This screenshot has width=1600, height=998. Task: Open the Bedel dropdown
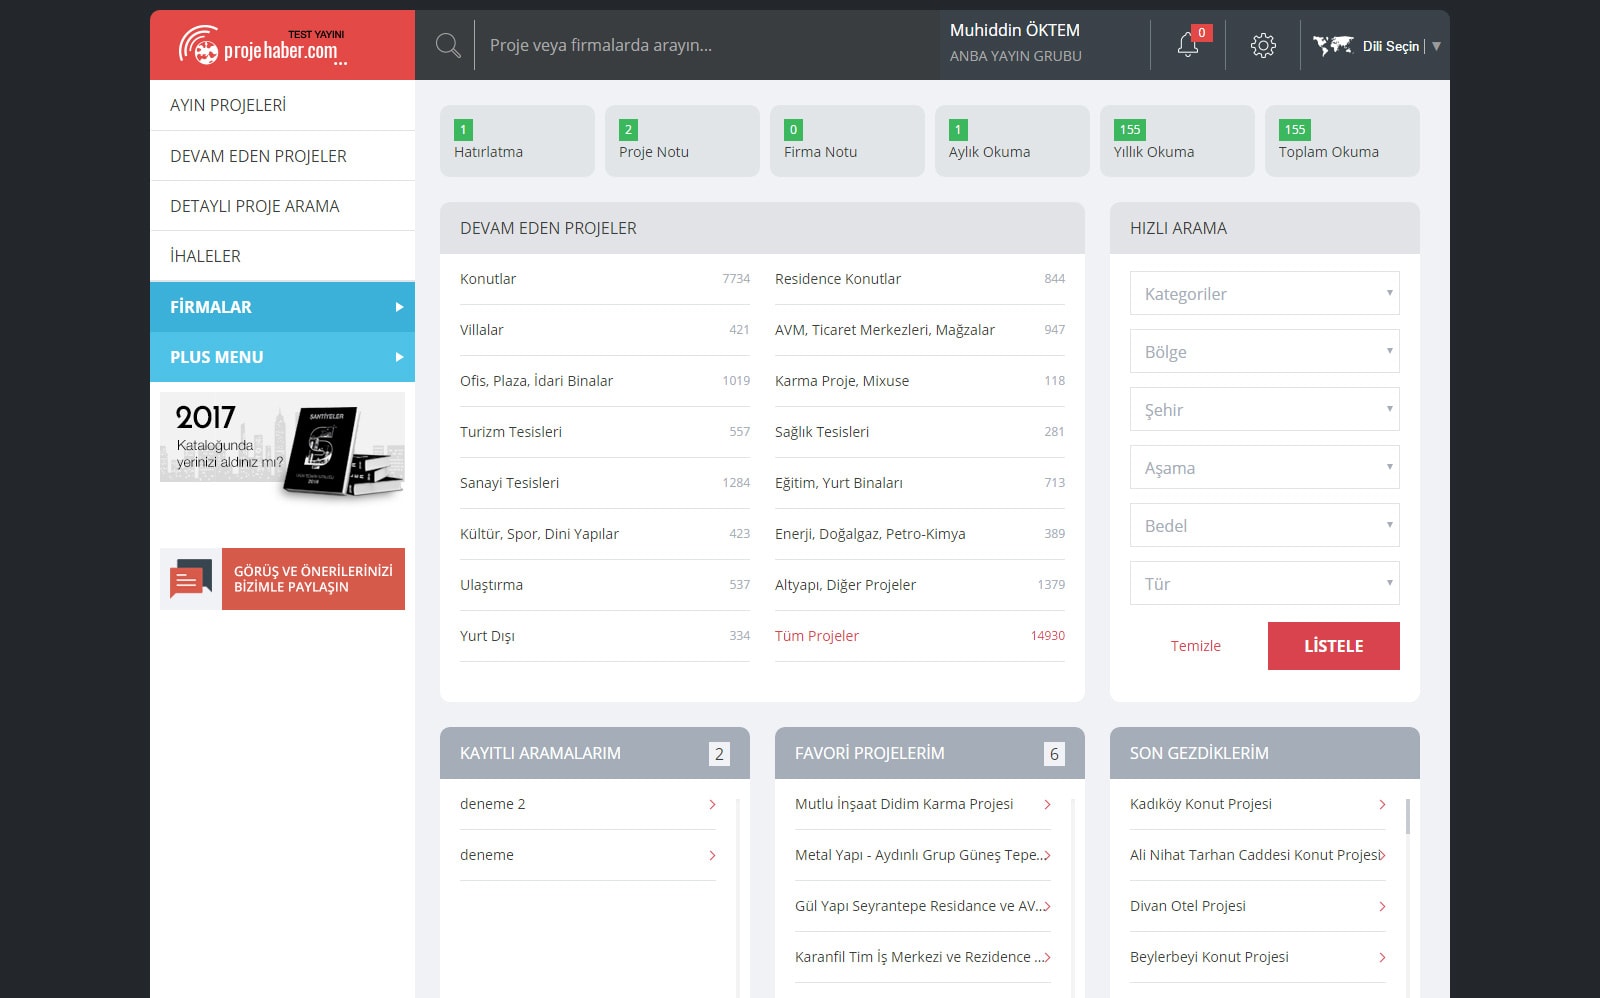[1264, 526]
